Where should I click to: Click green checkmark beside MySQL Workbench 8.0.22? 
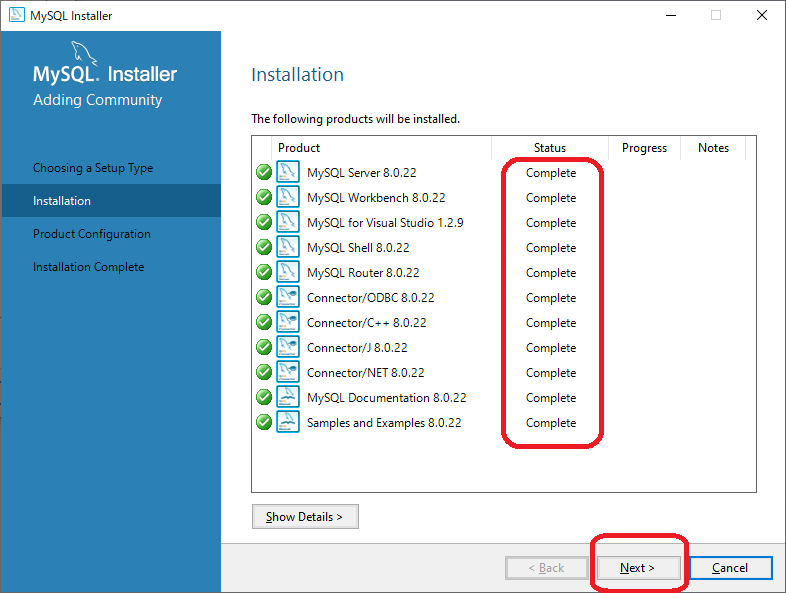264,197
